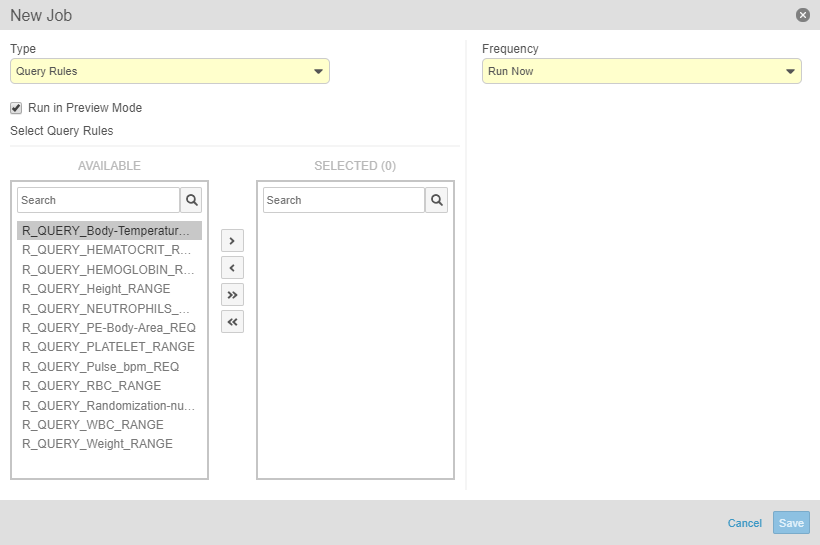820x545 pixels.
Task: Remove all rules with double left arrow
Action: (232, 322)
